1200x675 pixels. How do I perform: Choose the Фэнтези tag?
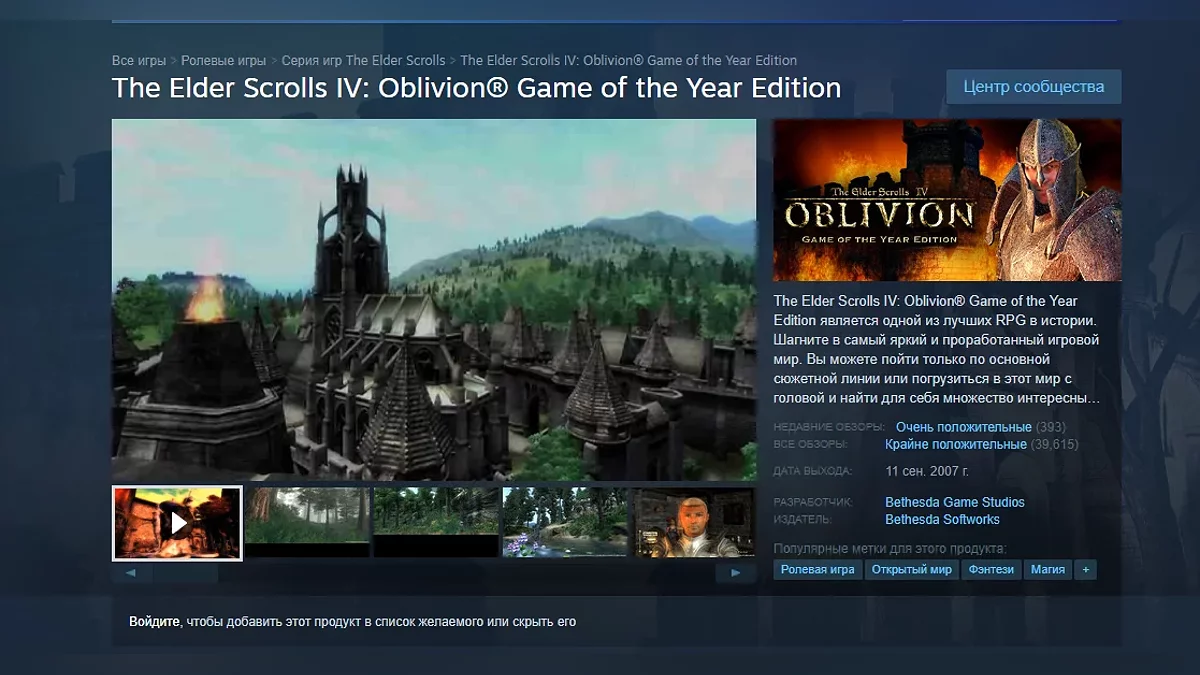click(991, 570)
